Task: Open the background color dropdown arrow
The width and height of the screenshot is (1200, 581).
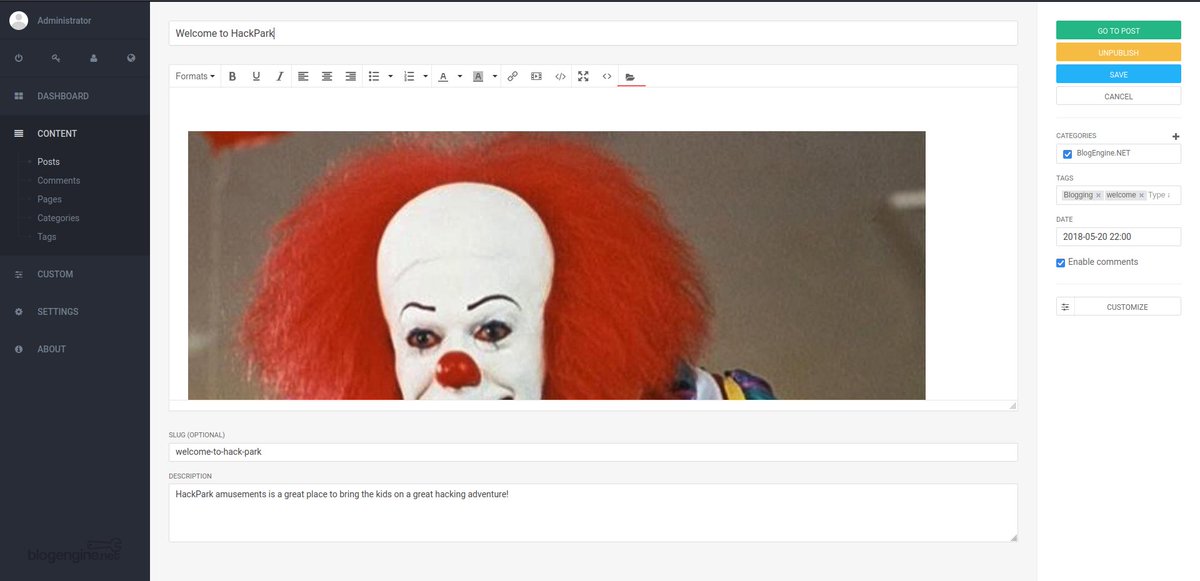Action: pos(495,76)
